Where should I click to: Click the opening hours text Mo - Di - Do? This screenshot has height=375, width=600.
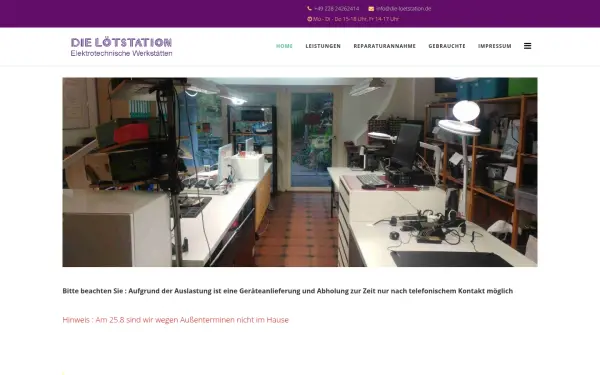[x=356, y=19]
